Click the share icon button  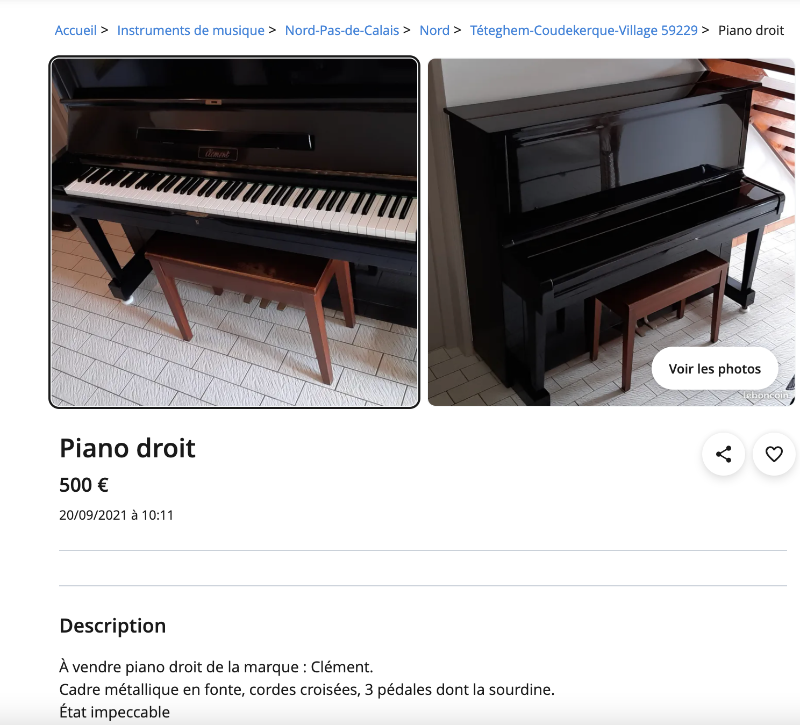723,454
